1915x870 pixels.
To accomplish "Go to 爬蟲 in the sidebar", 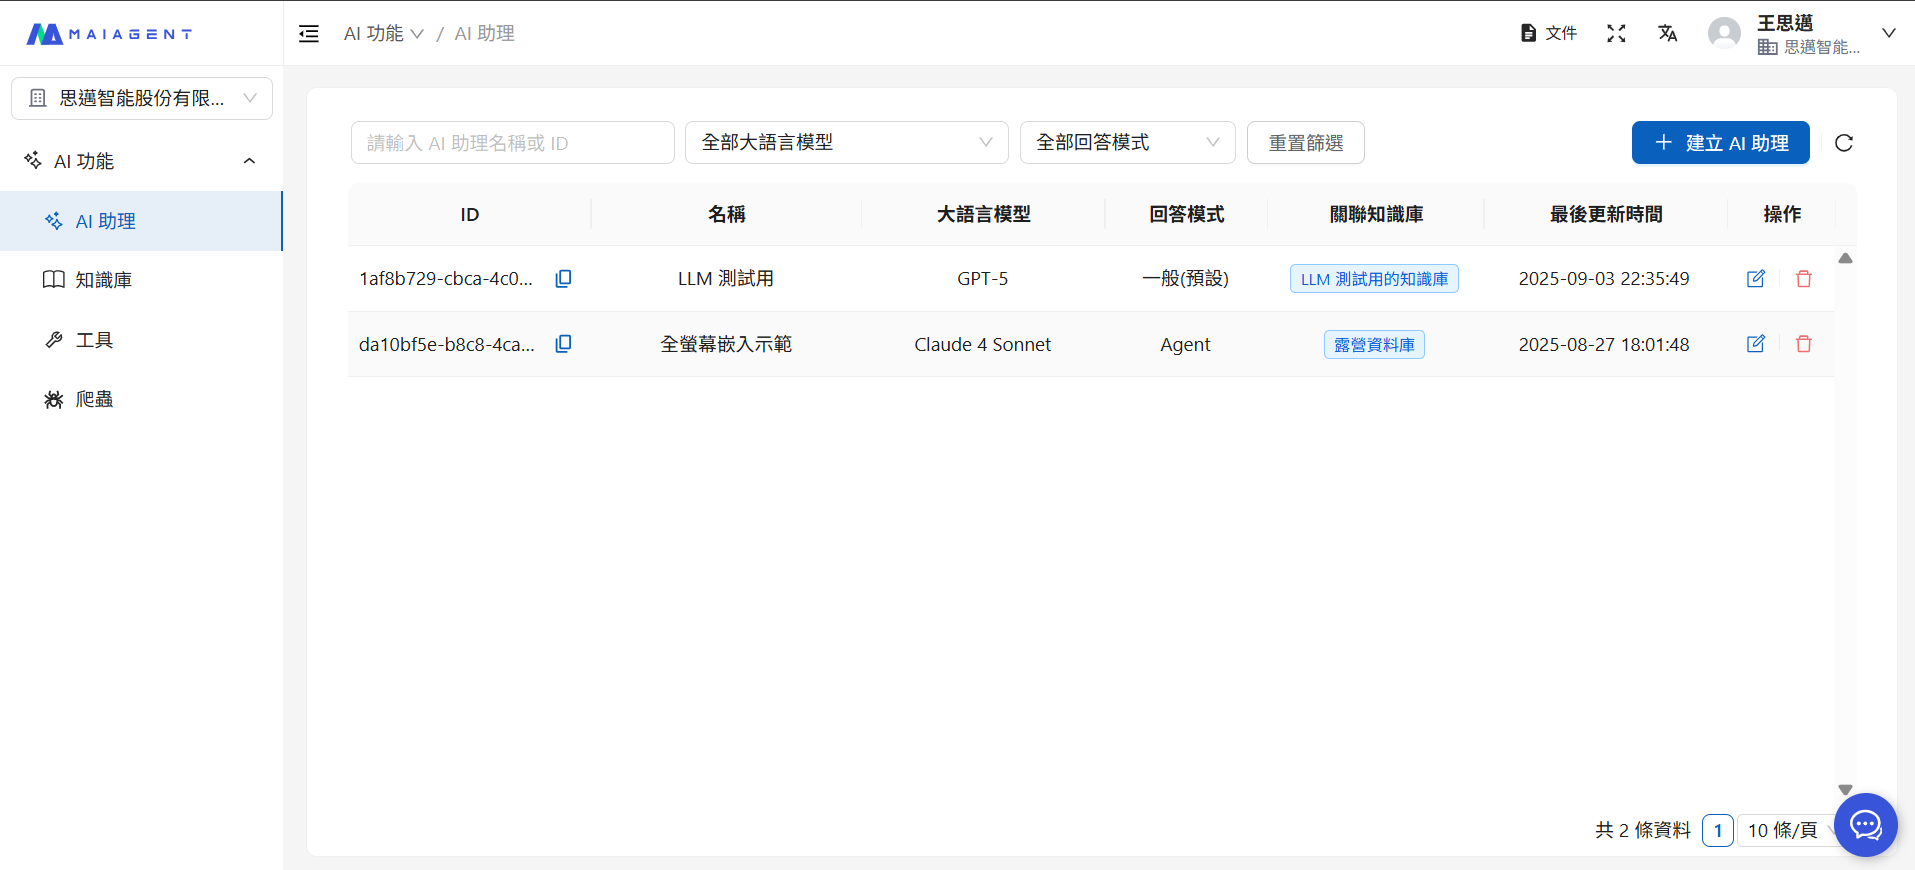I will point(94,399).
